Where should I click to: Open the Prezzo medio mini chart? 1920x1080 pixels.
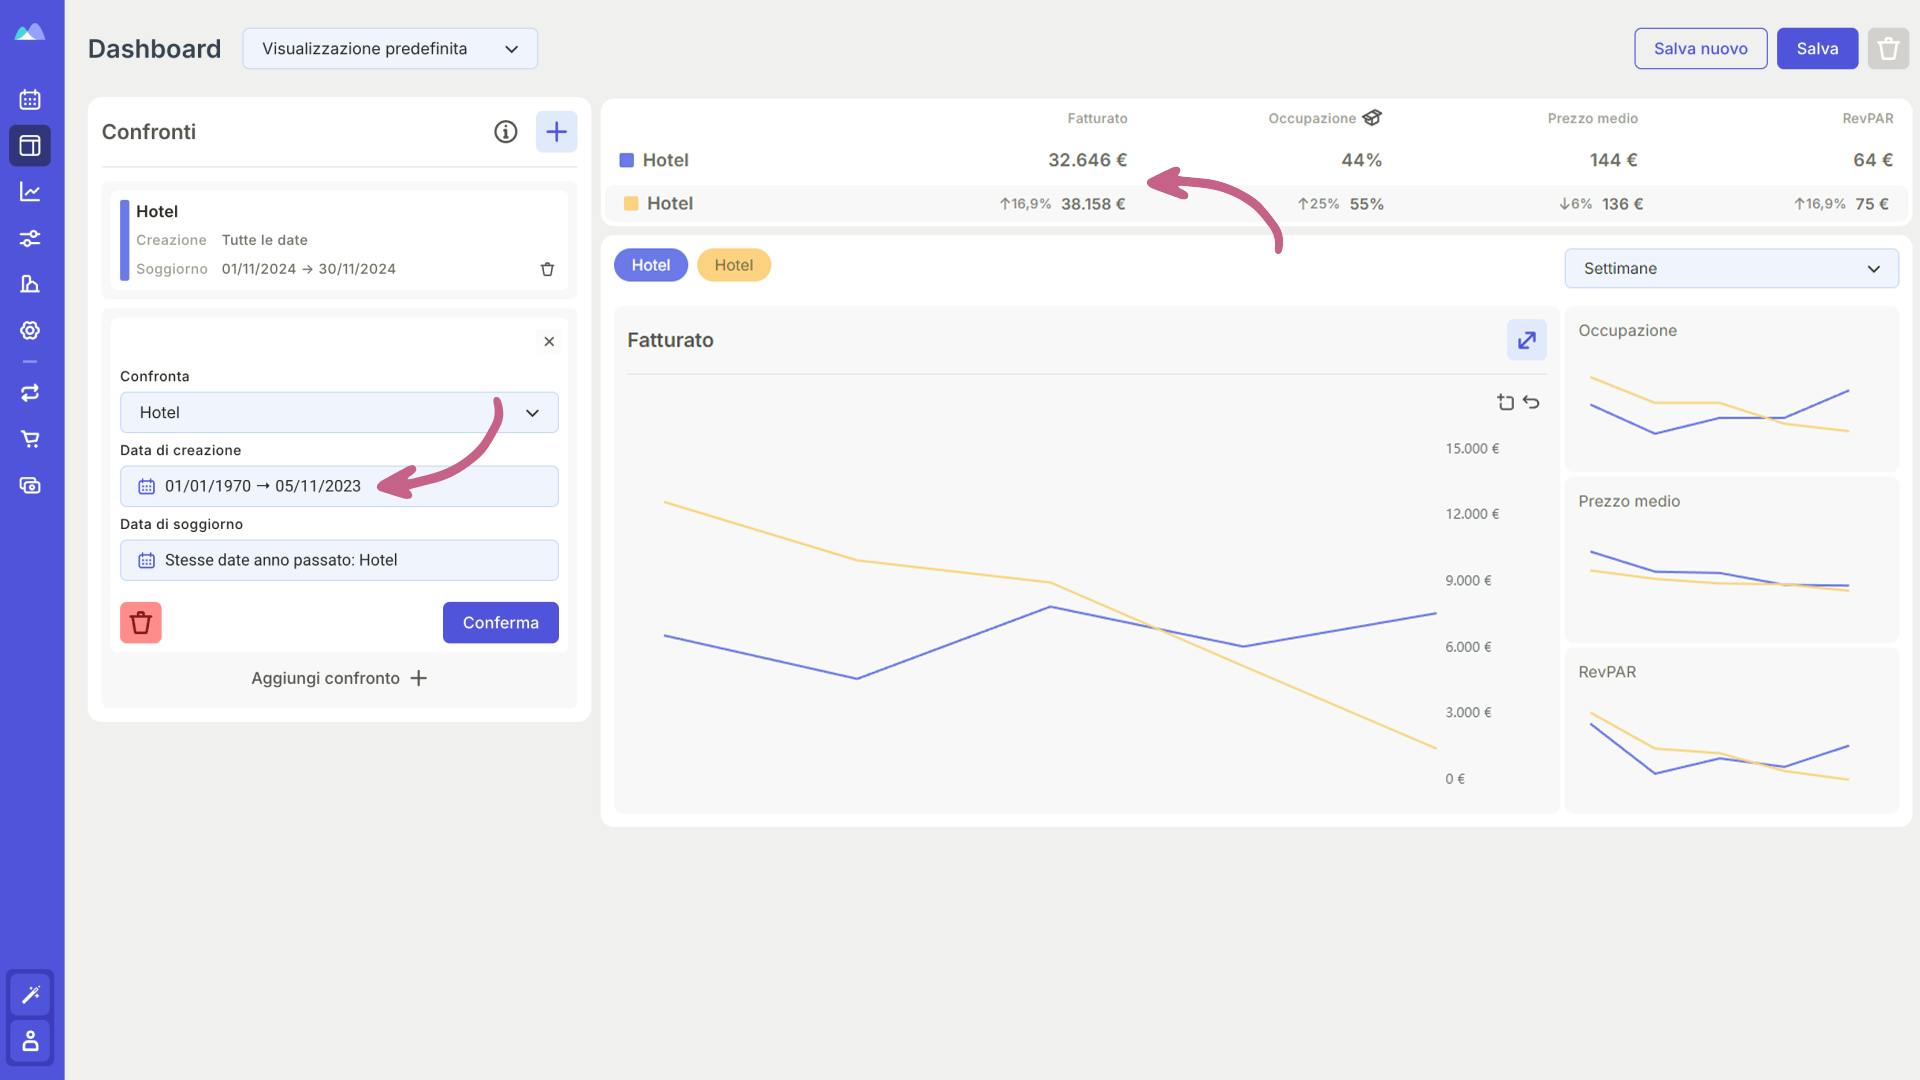coord(1731,560)
